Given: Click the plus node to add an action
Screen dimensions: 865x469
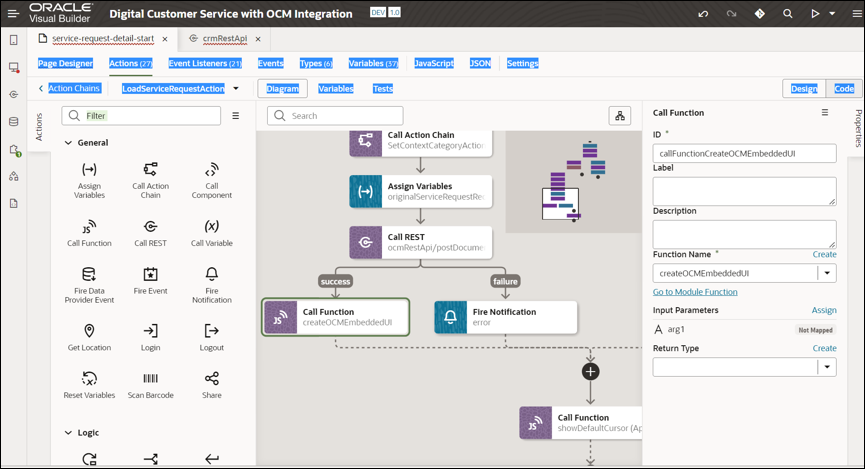Looking at the screenshot, I should [590, 371].
